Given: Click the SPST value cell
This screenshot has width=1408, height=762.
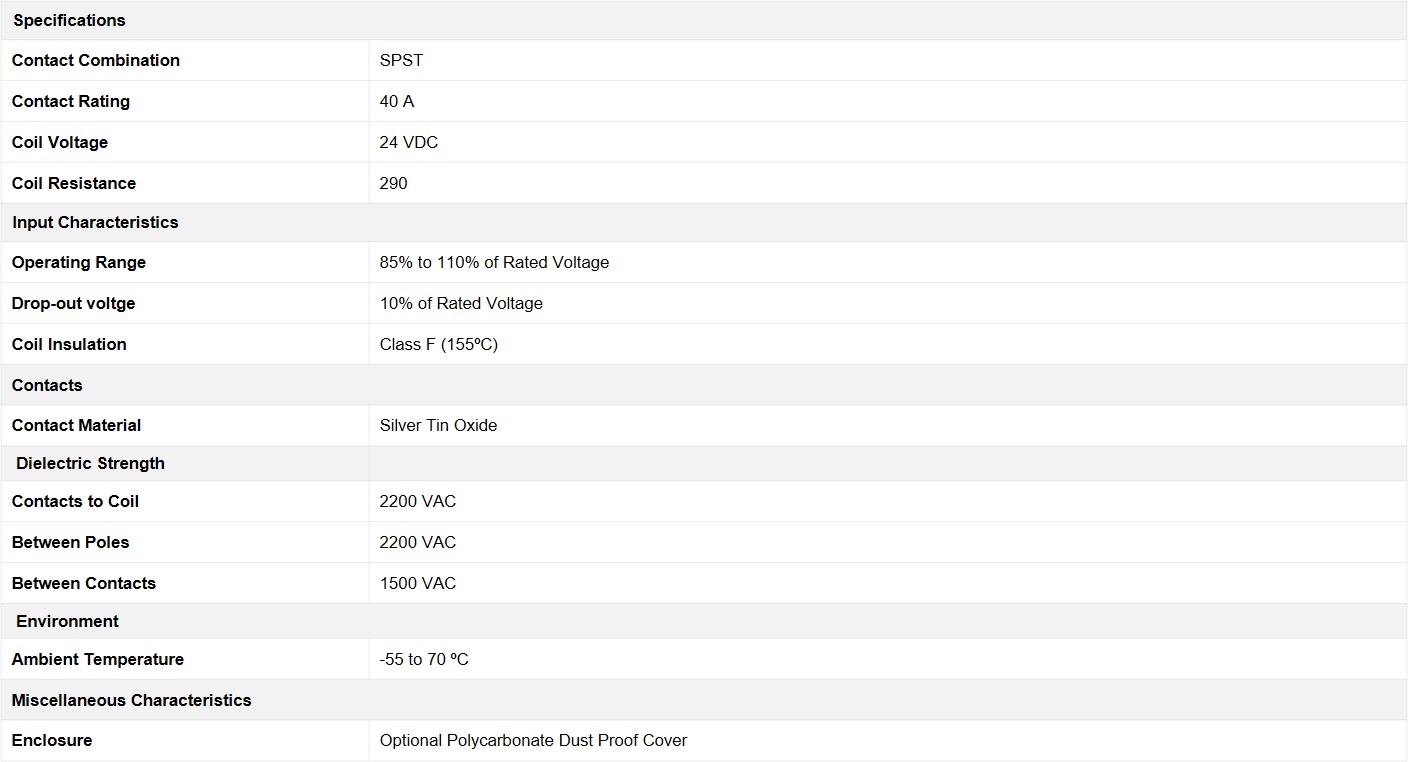Looking at the screenshot, I should pos(401,60).
